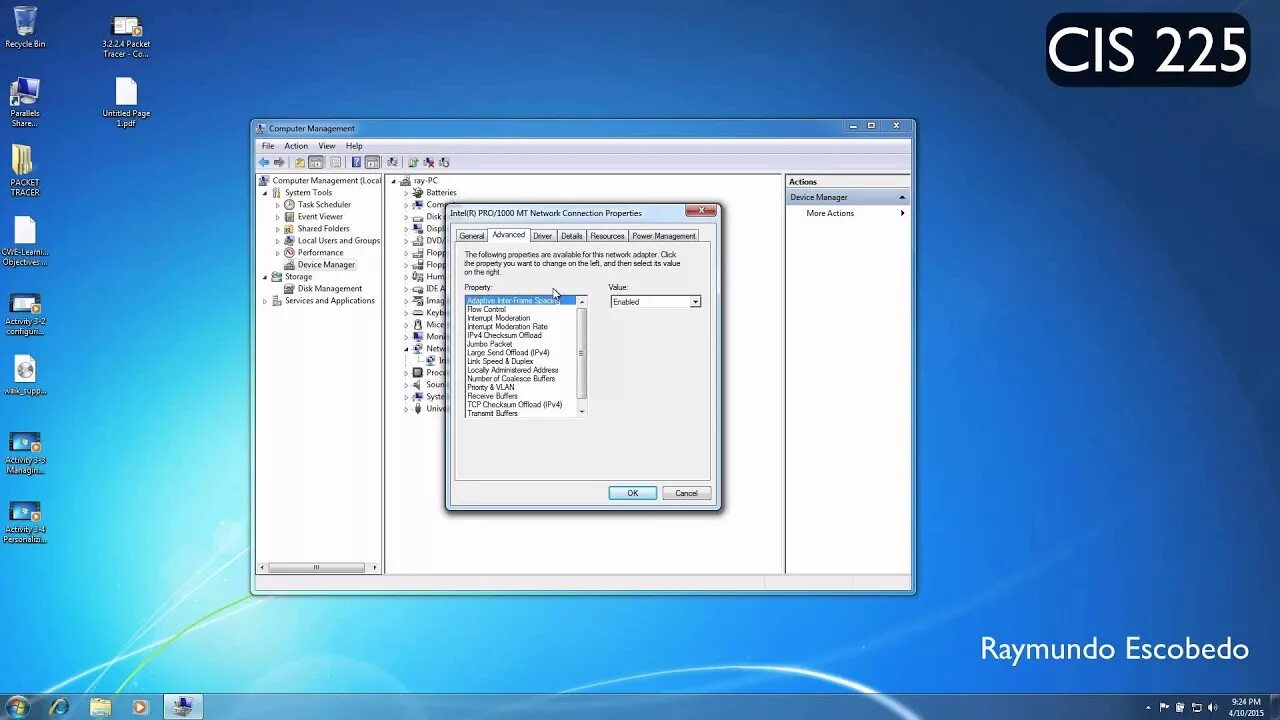Select Performance in the left tree

[320, 253]
